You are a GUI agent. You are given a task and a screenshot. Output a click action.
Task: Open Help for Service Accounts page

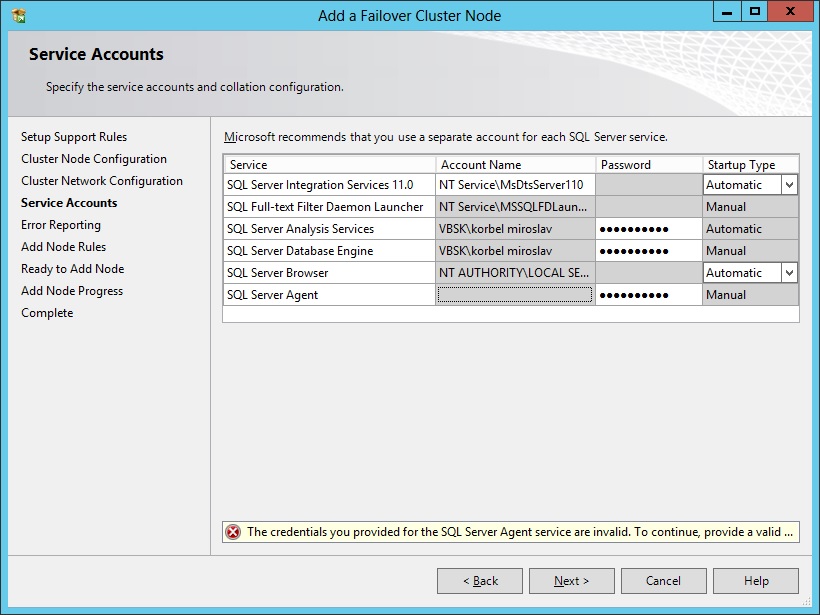coord(755,580)
